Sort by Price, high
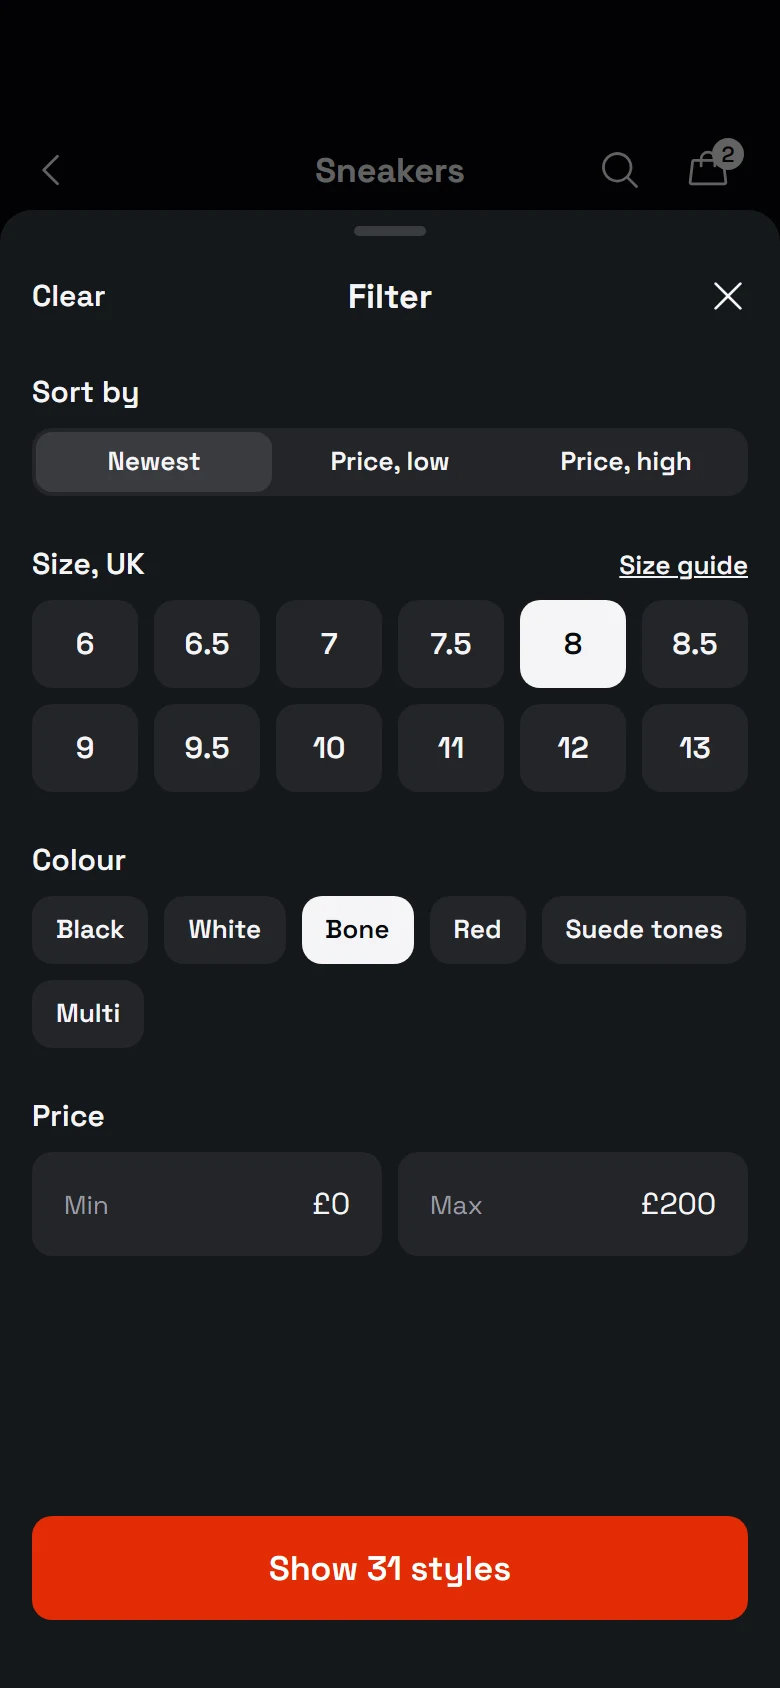780x1688 pixels. click(x=626, y=462)
